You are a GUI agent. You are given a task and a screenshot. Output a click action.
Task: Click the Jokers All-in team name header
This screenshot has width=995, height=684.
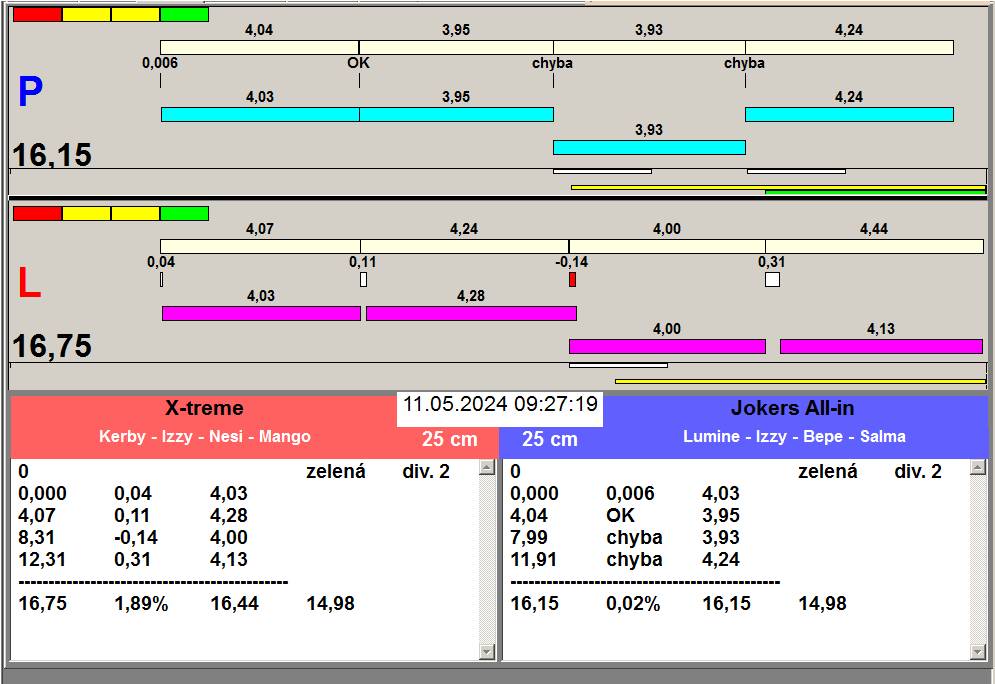point(793,408)
